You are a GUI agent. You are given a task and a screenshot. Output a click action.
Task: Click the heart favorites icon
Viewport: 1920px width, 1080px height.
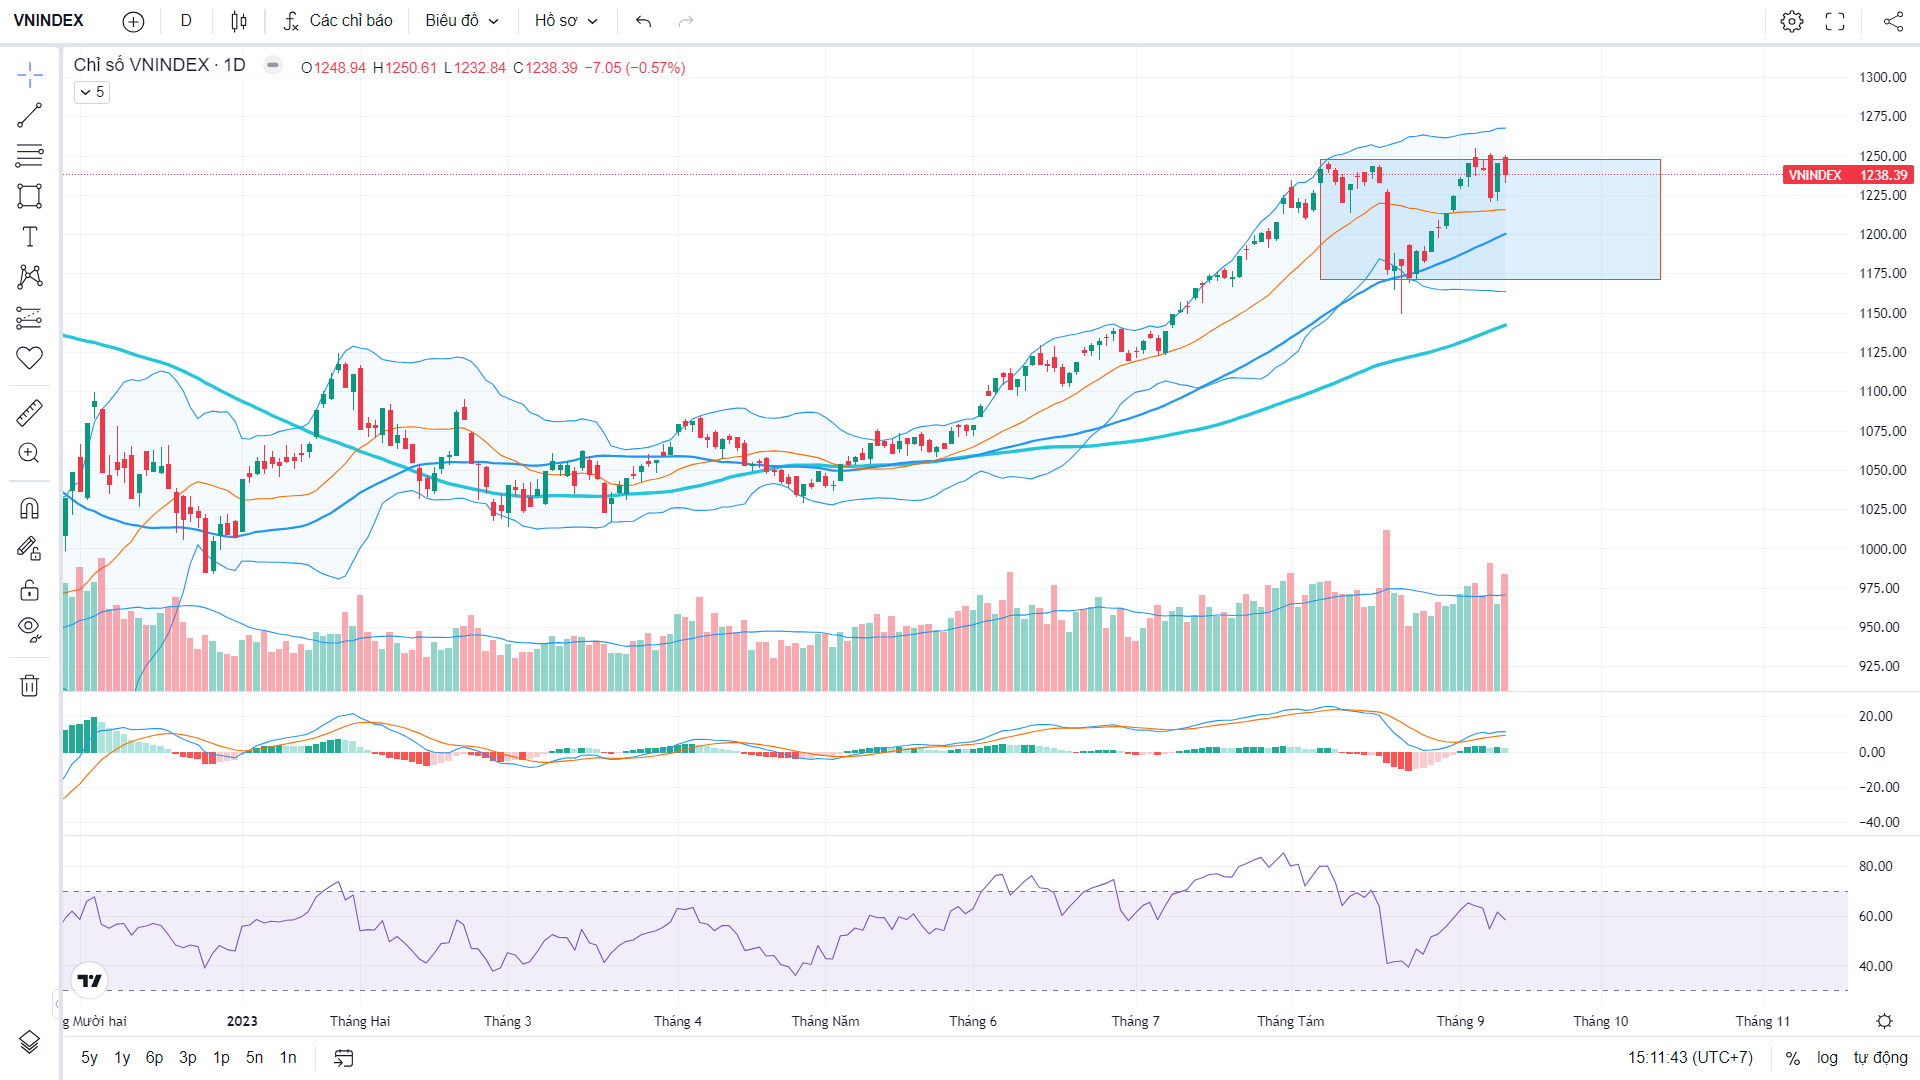point(30,358)
